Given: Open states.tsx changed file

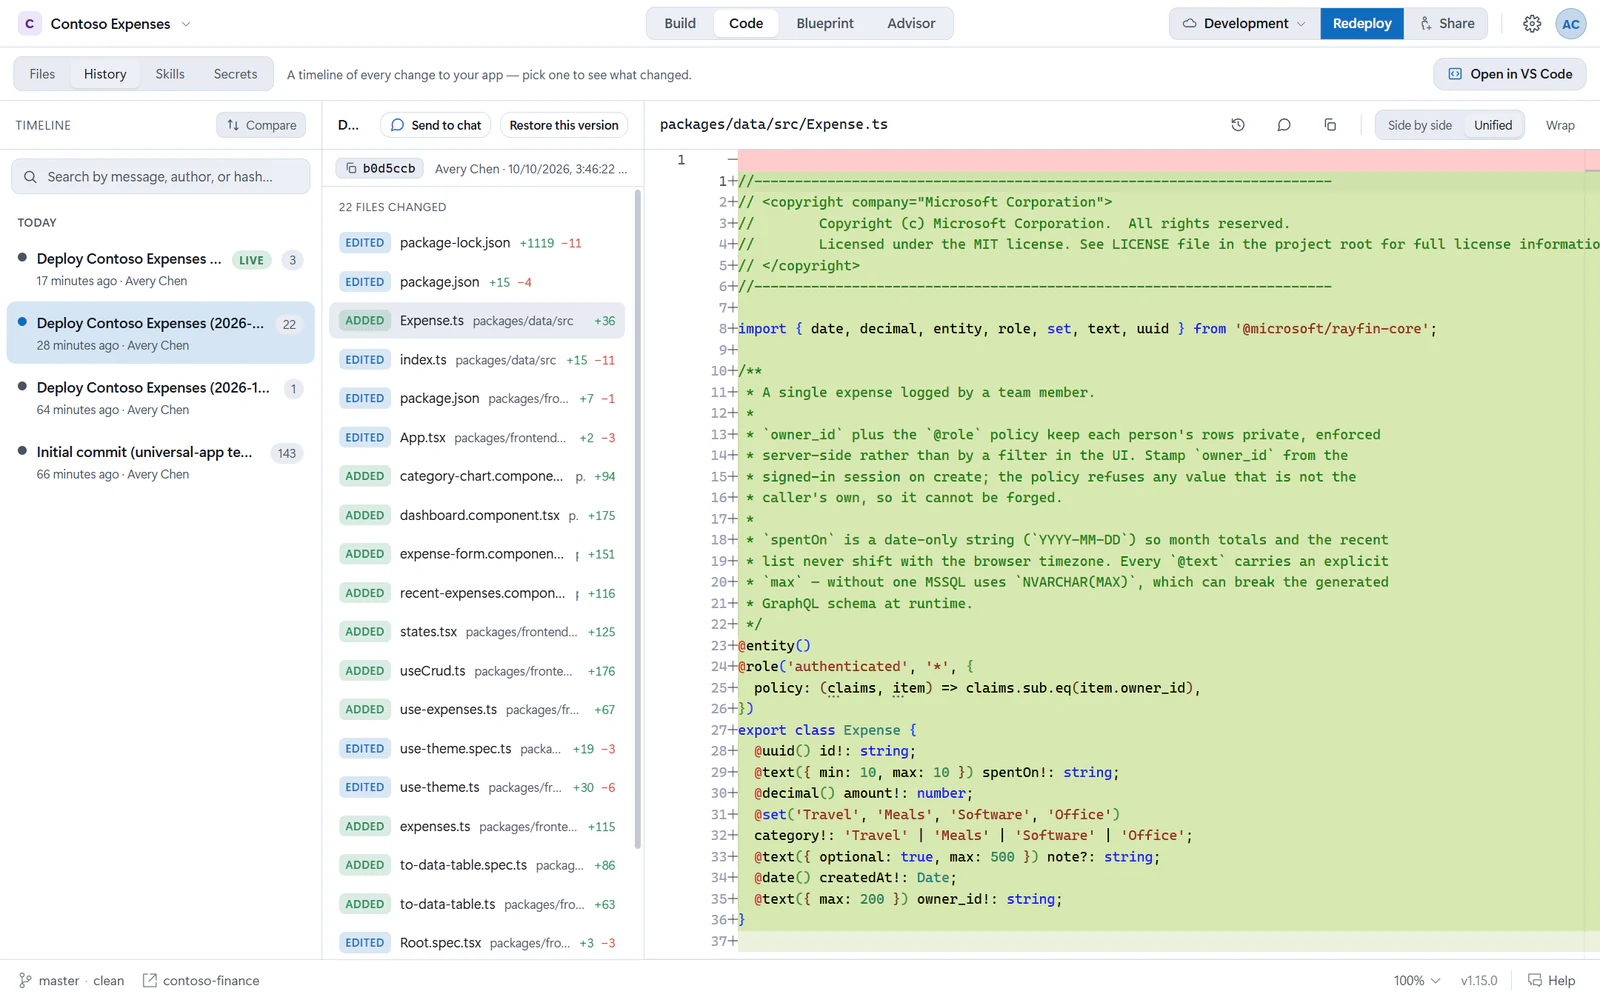Looking at the screenshot, I should click(477, 632).
